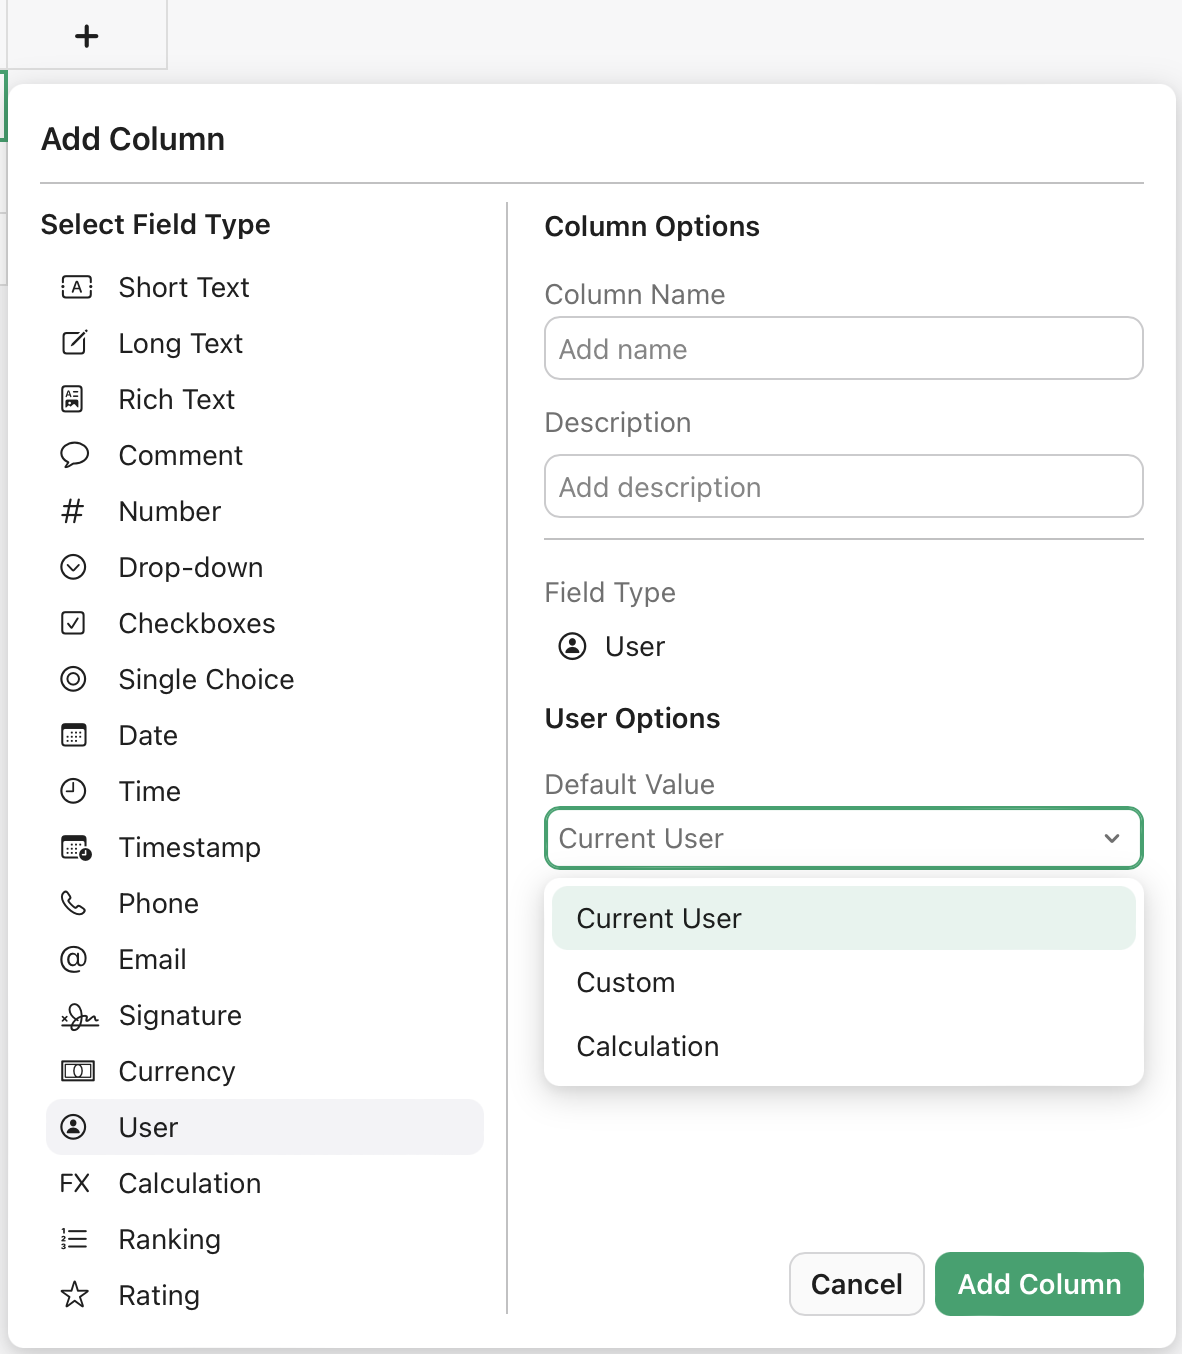Click the plus tab above the dialog

86,35
